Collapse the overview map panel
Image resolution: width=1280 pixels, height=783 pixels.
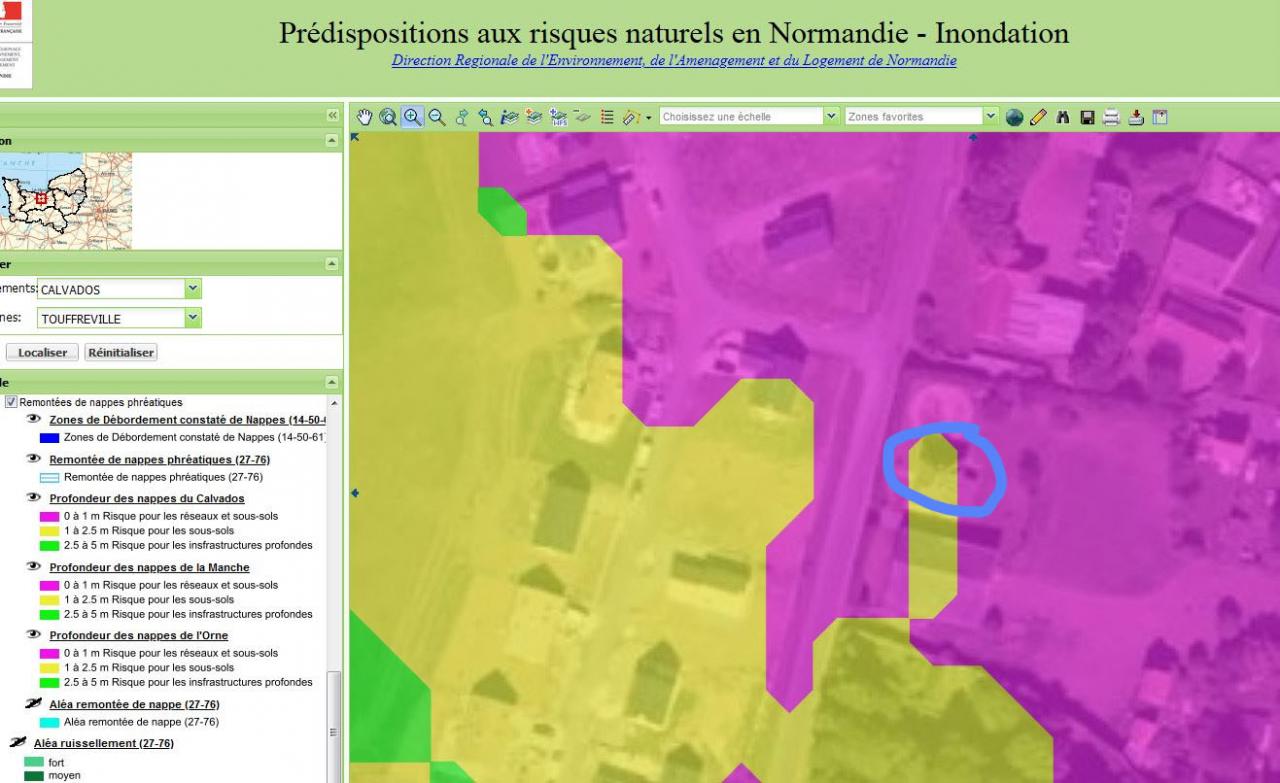point(332,141)
